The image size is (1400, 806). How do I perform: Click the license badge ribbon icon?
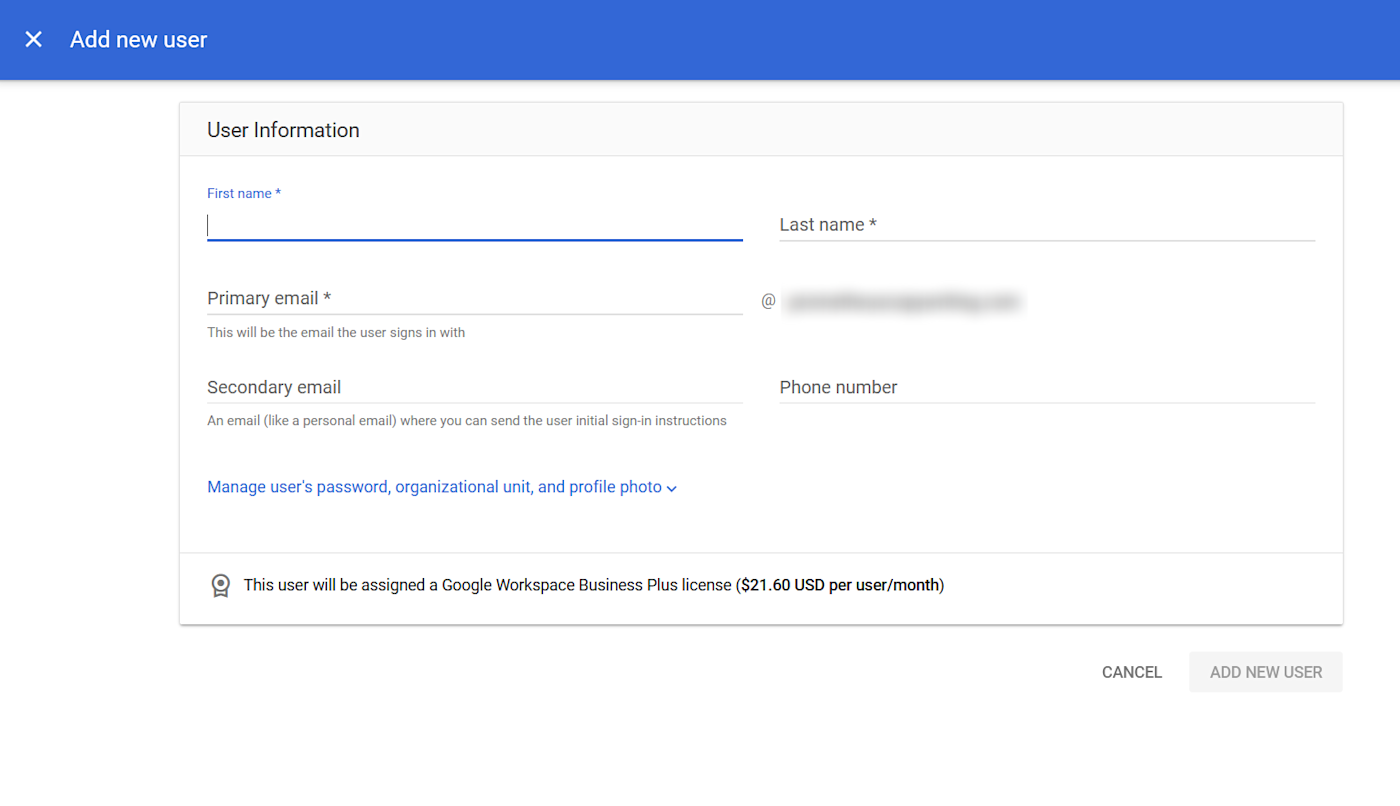pyautogui.click(x=220, y=585)
